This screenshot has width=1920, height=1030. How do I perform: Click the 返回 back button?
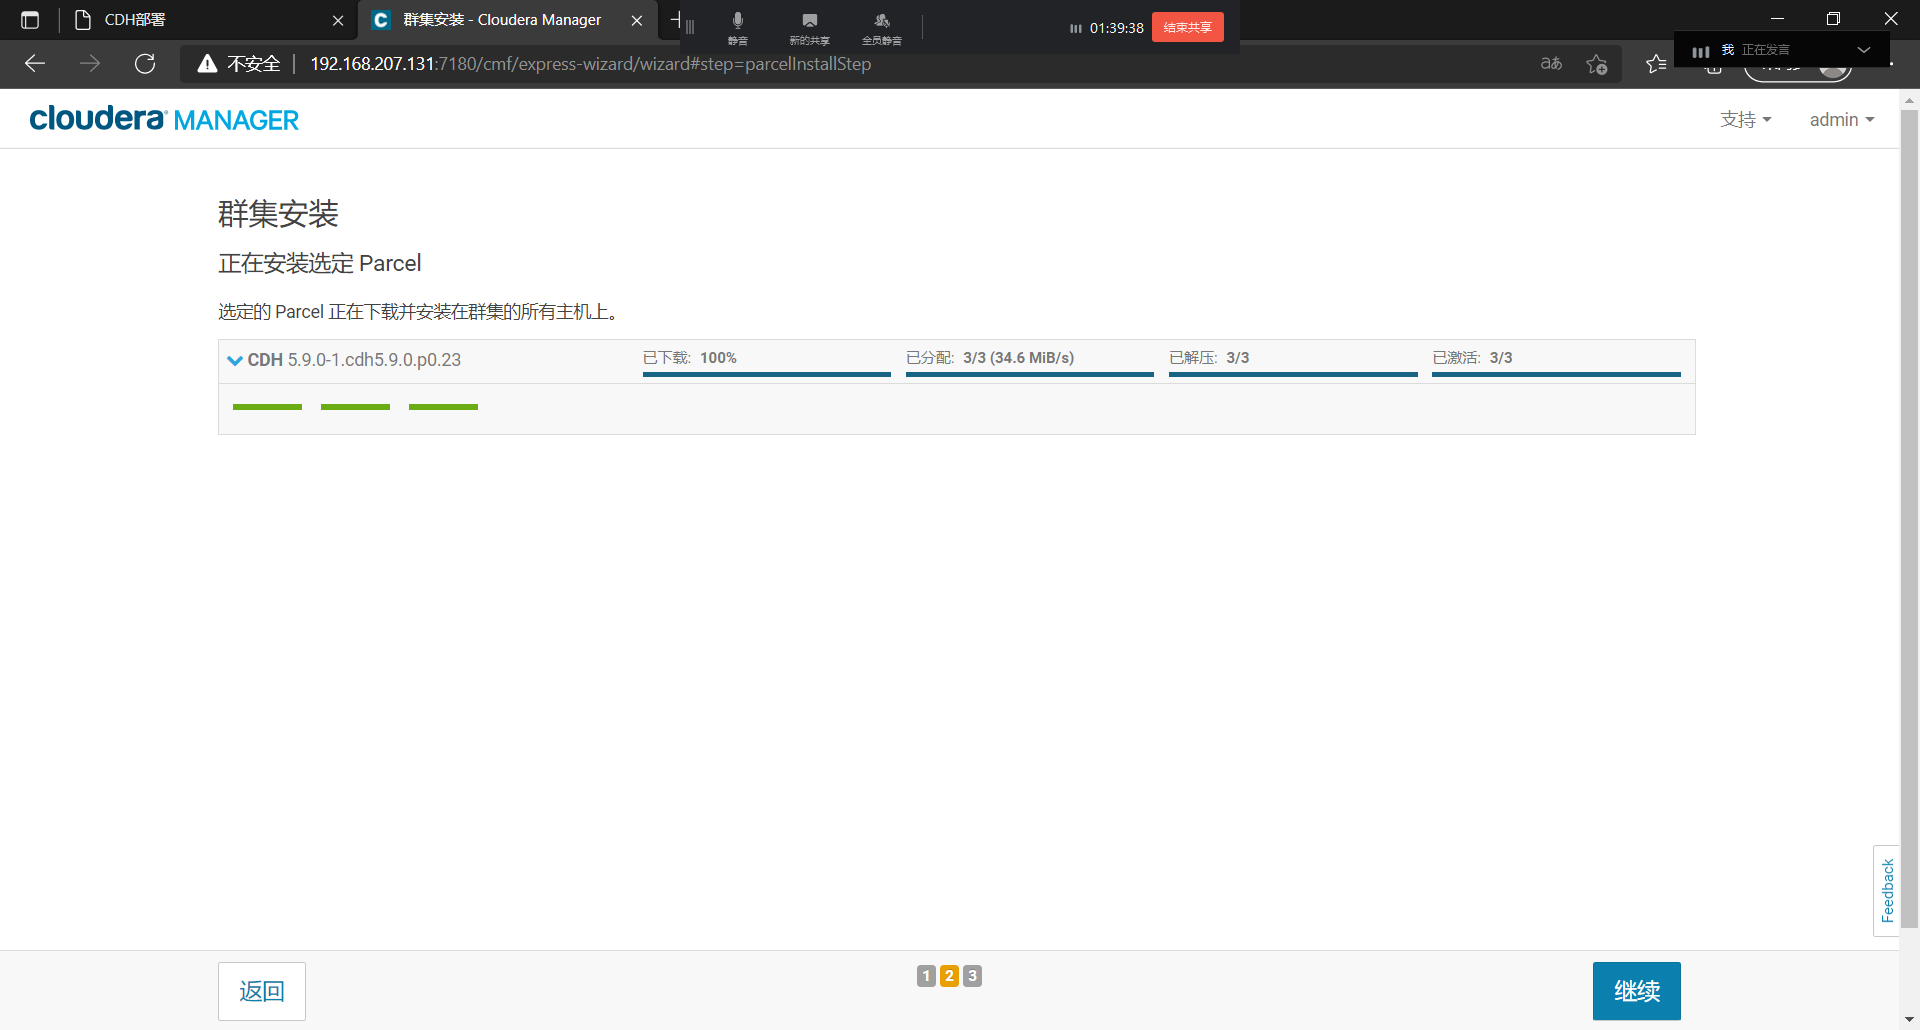click(x=262, y=991)
